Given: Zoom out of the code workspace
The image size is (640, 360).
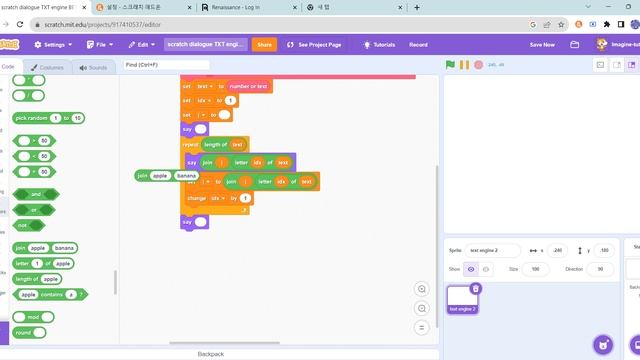Looking at the screenshot, I should 422,308.
